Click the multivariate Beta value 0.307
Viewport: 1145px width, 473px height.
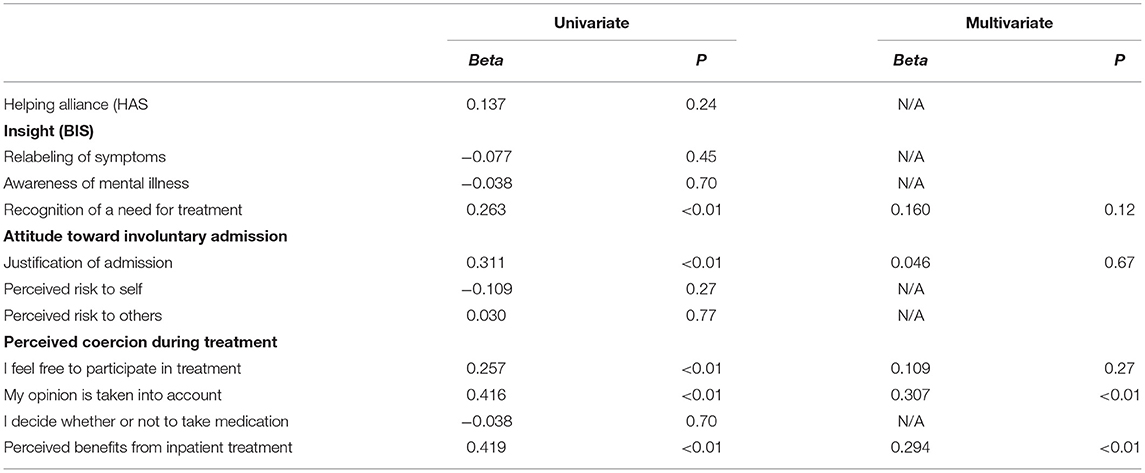pyautogui.click(x=910, y=396)
